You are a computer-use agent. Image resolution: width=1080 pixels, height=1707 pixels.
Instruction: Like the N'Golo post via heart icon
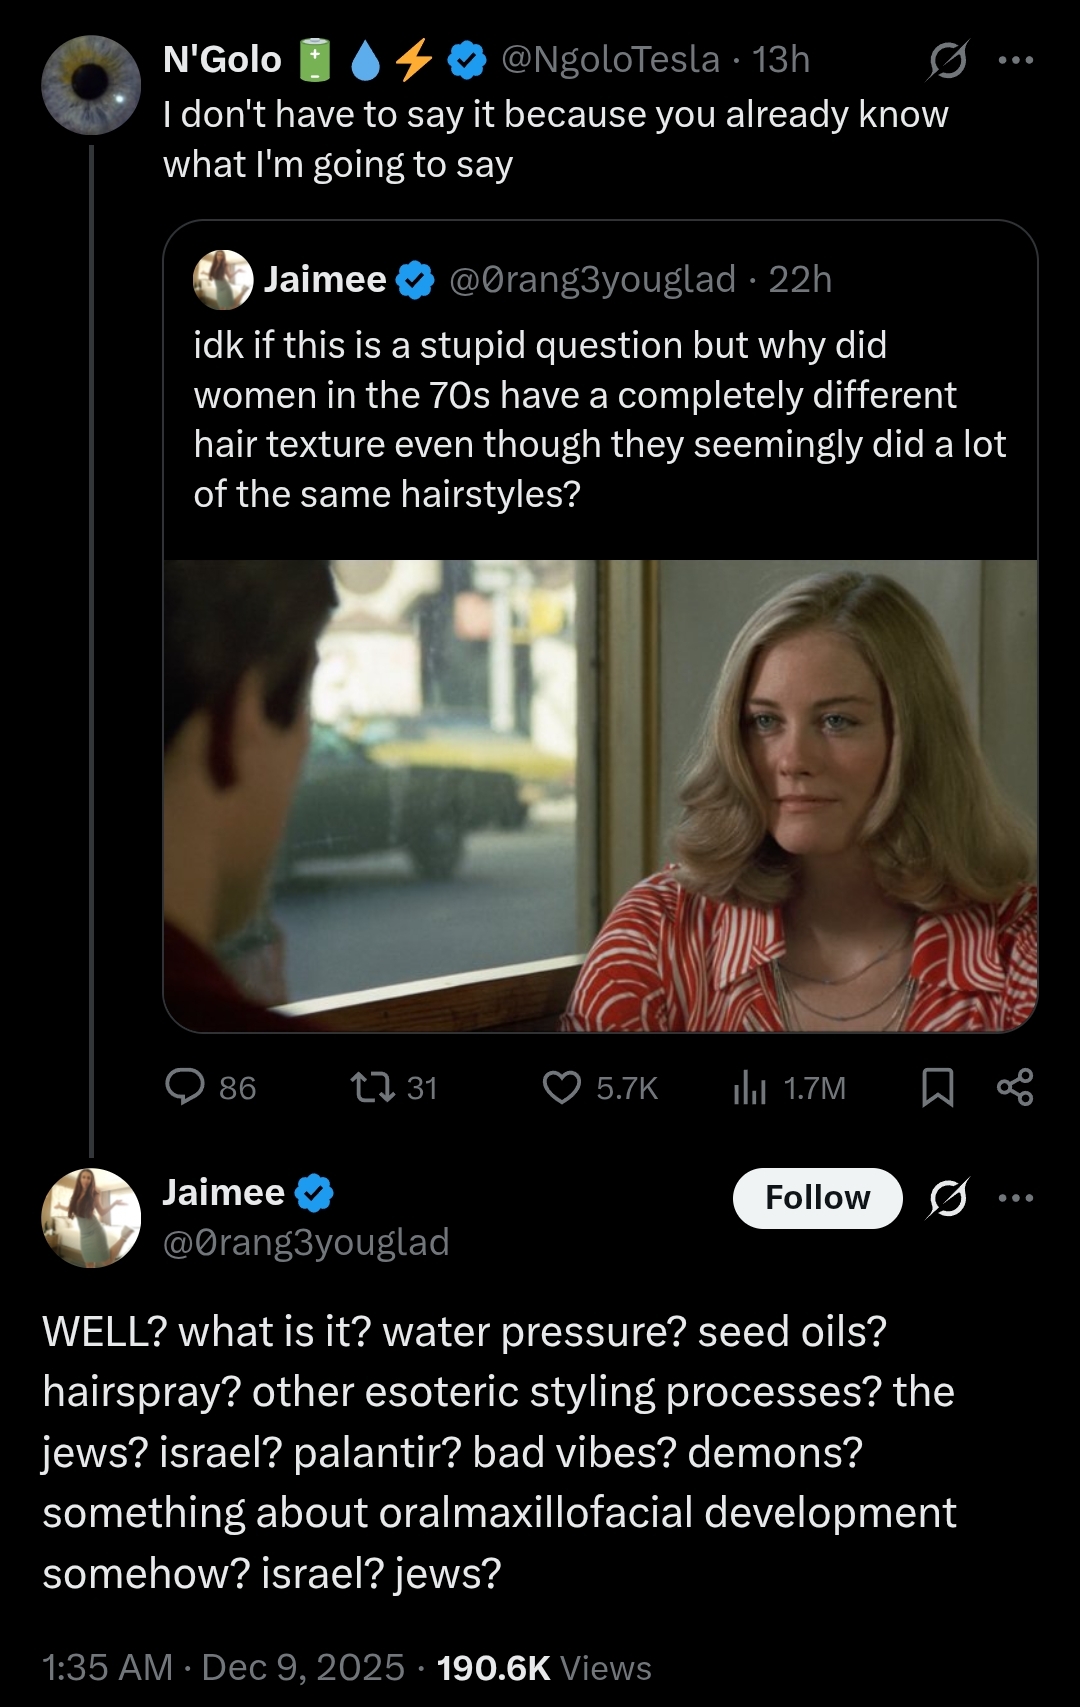[562, 1087]
